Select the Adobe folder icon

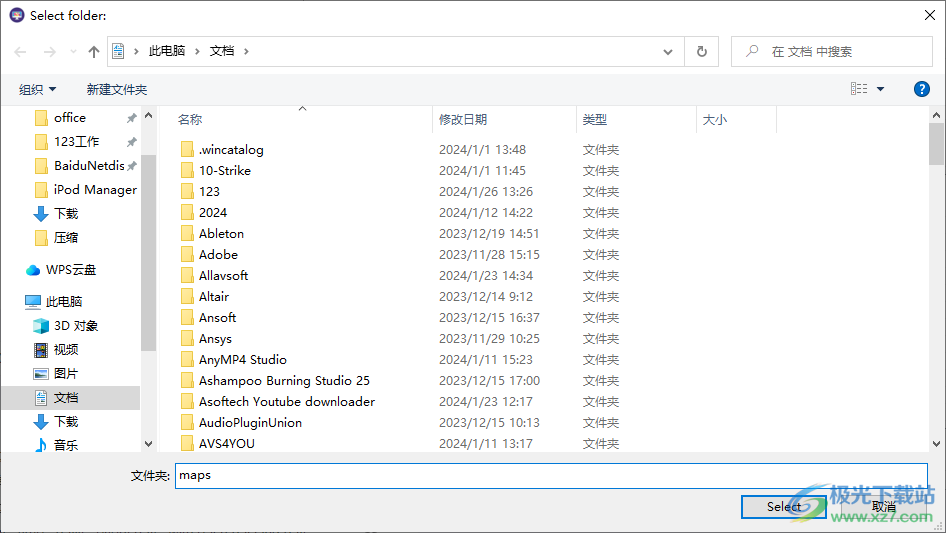point(188,255)
